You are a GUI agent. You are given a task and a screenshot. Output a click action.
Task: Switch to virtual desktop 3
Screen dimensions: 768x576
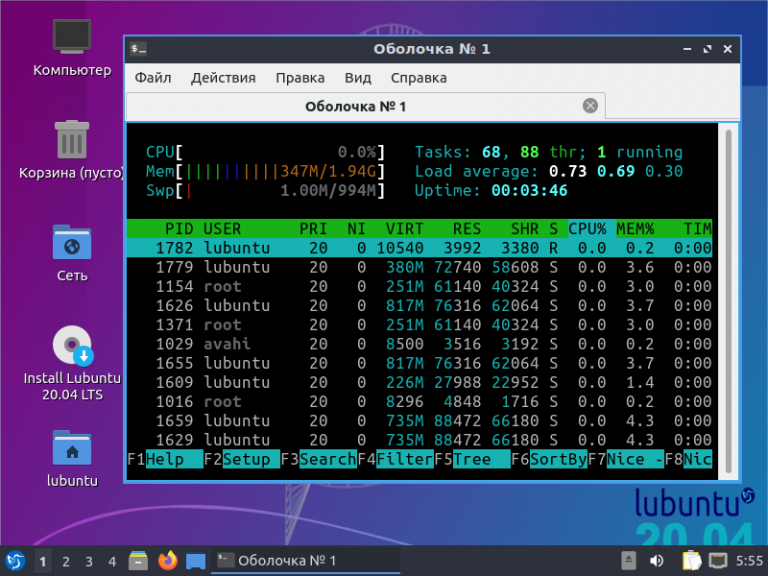(89, 561)
